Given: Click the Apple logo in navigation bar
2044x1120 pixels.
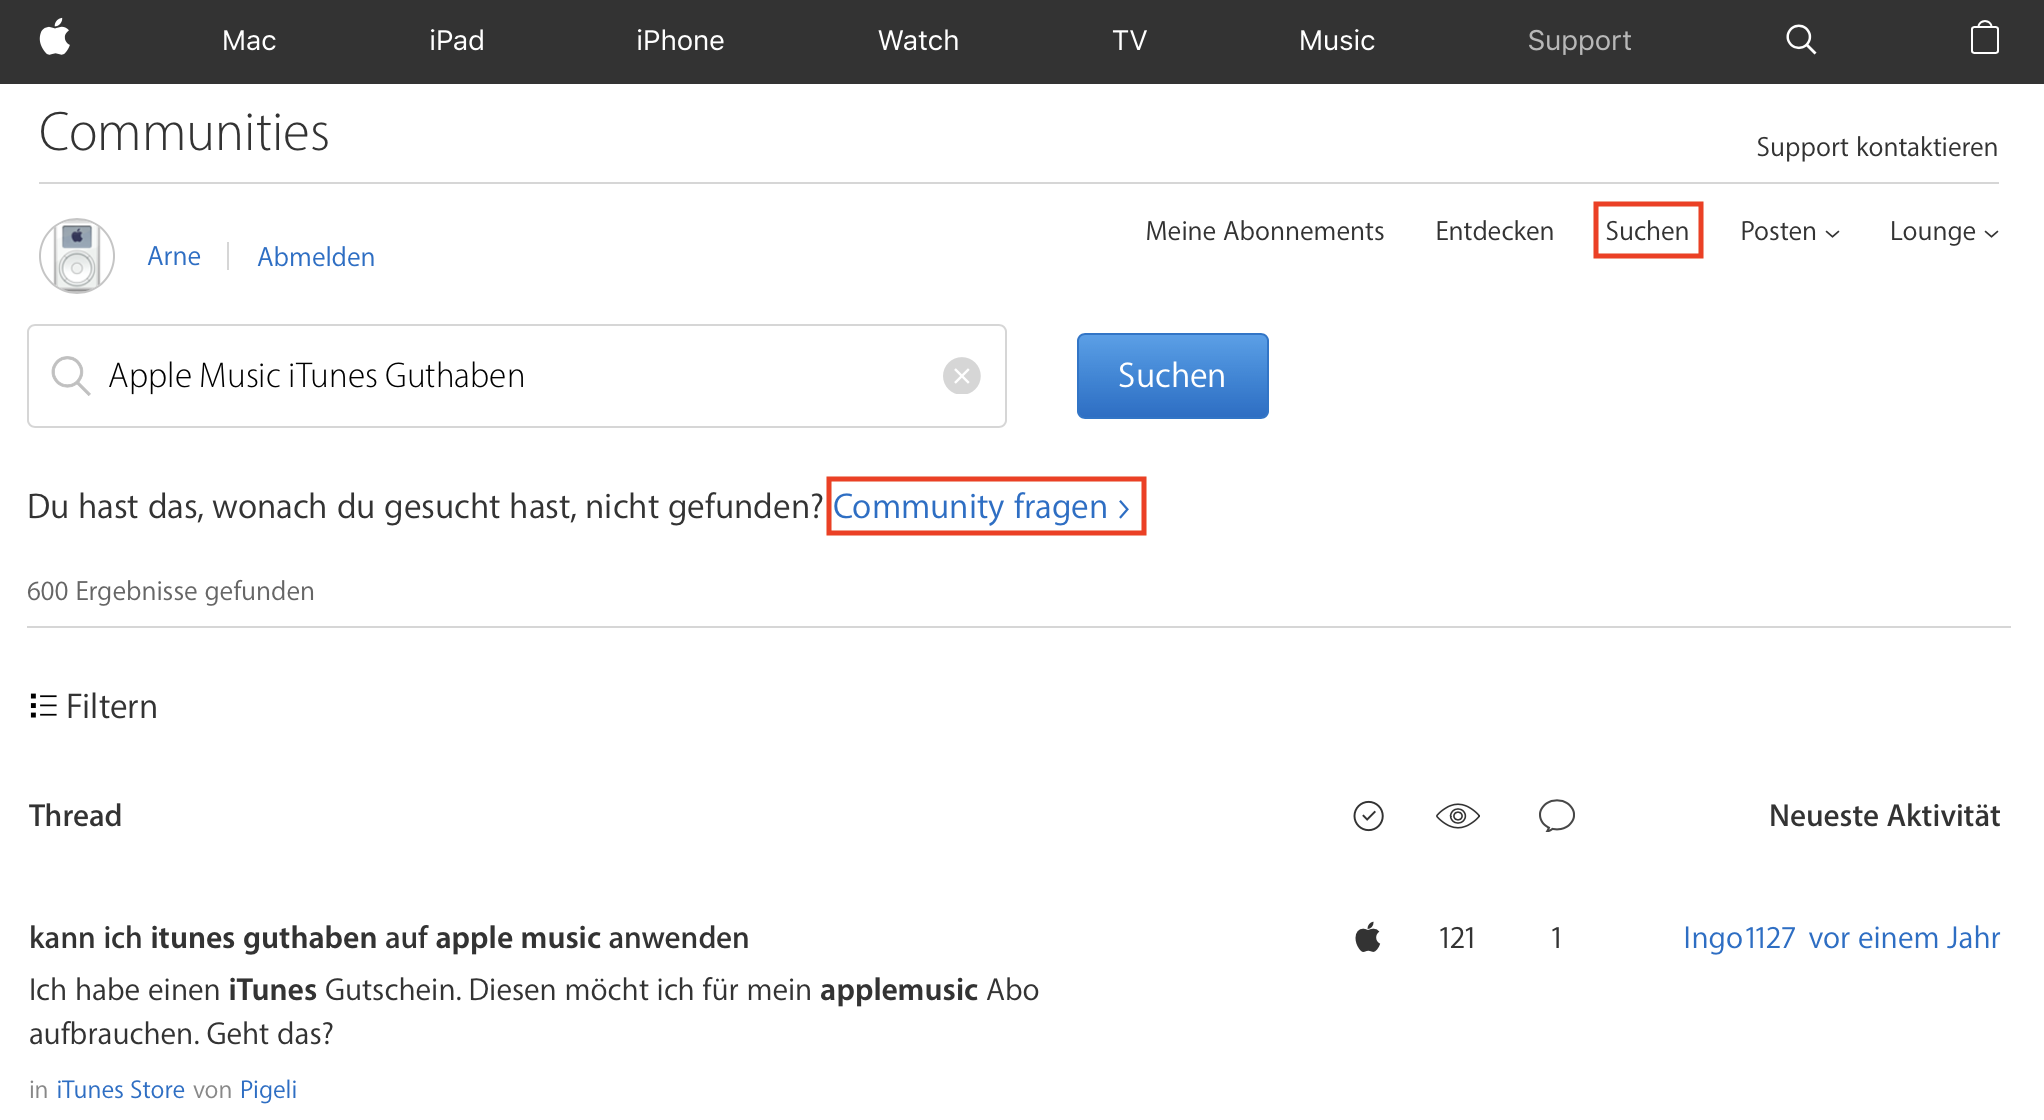Looking at the screenshot, I should [55, 39].
